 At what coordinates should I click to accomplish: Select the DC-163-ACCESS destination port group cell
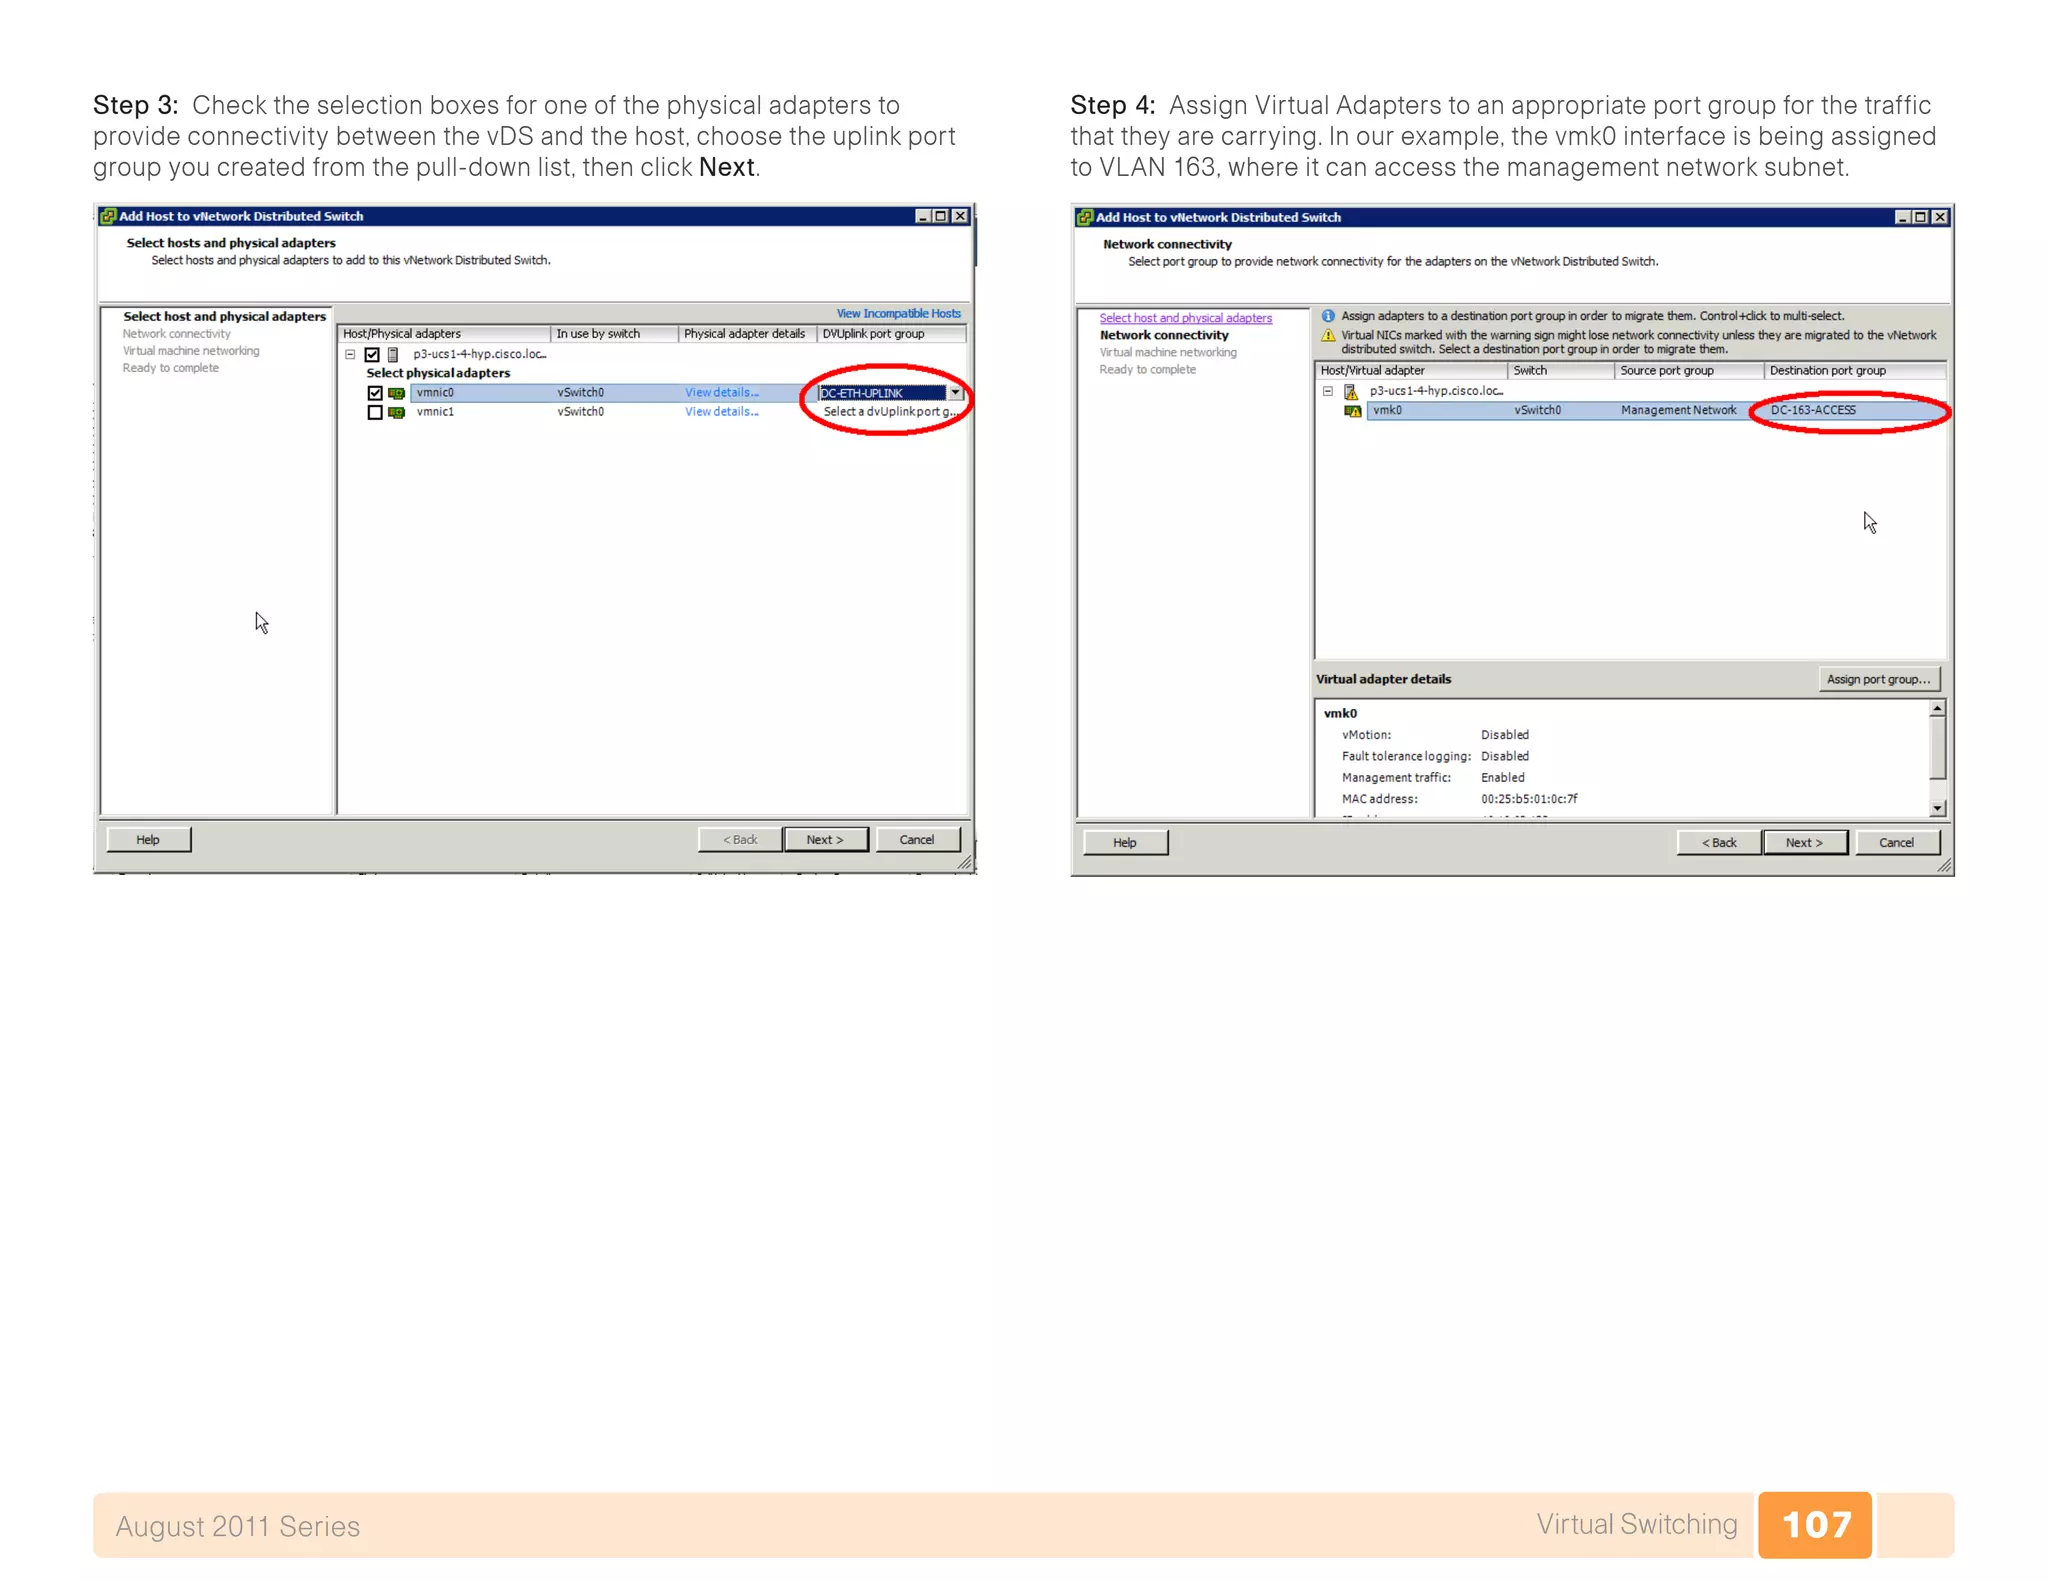click(1855, 410)
